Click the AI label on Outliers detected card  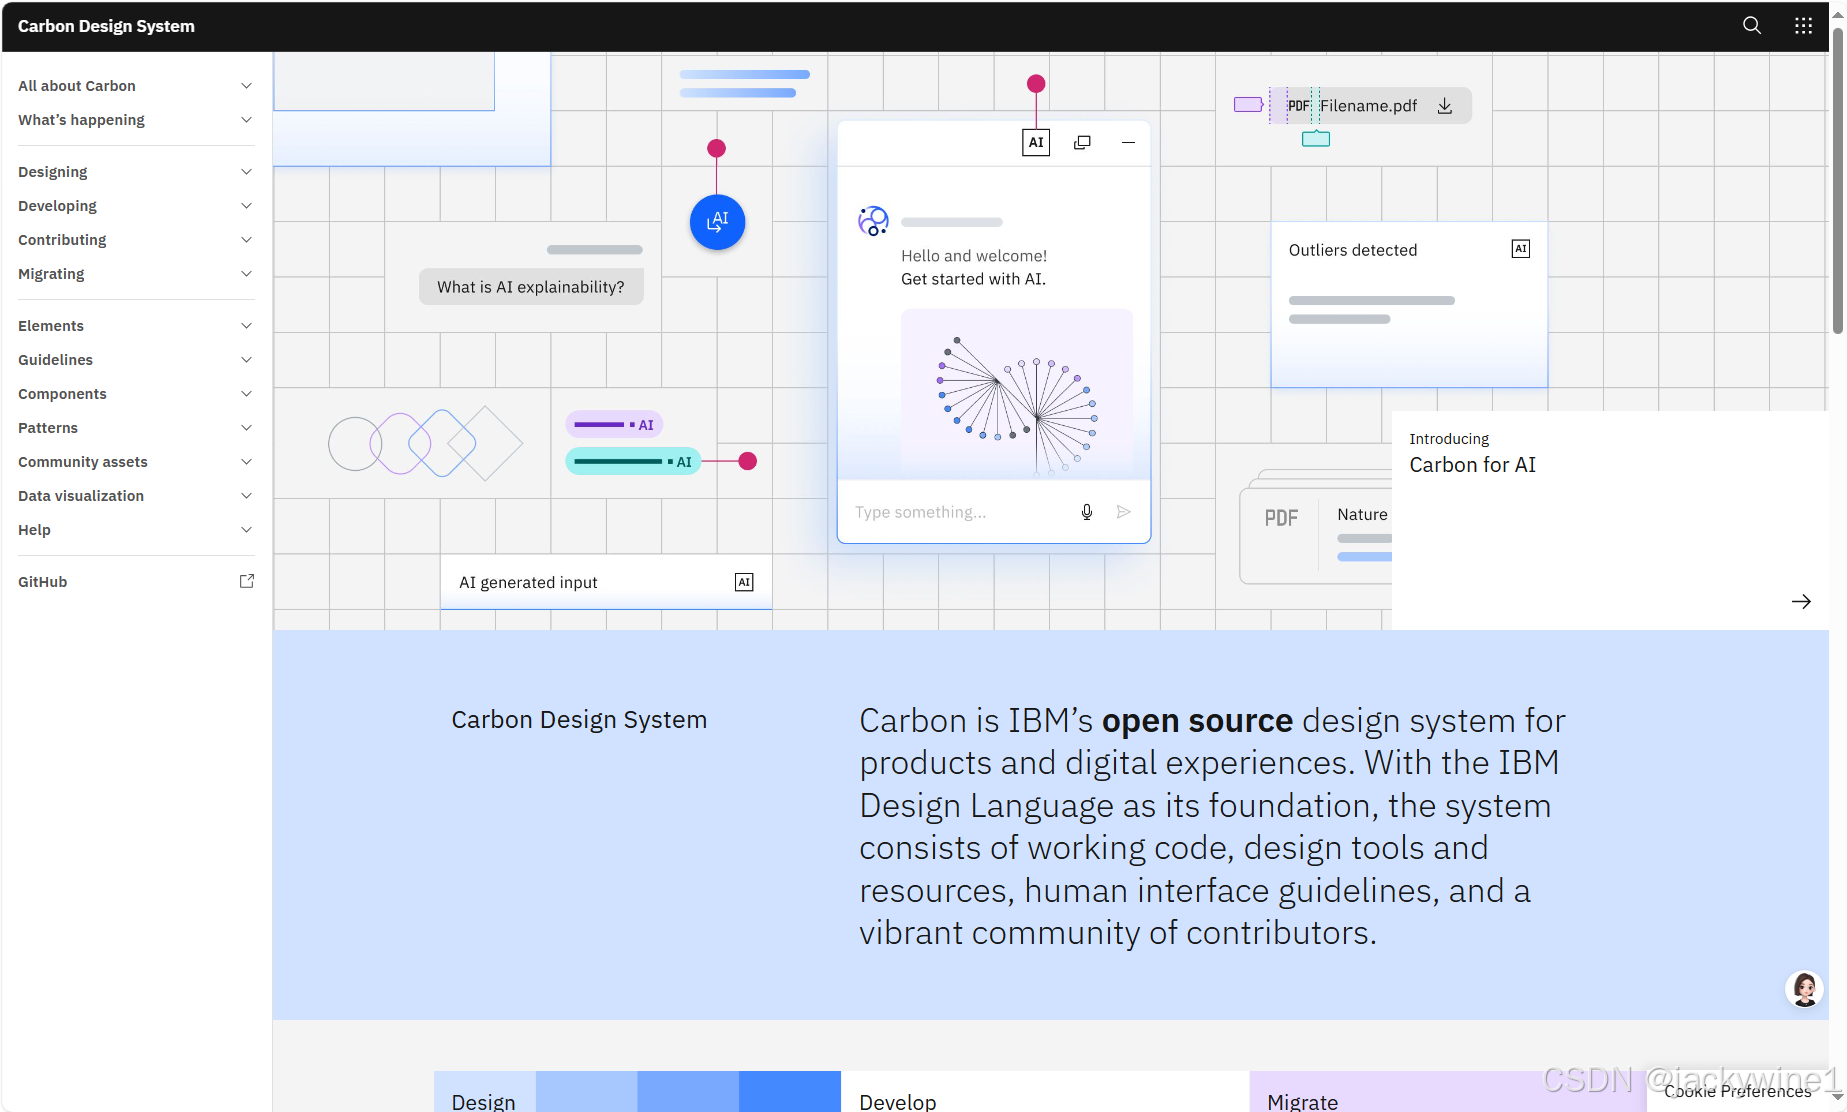pyautogui.click(x=1521, y=249)
